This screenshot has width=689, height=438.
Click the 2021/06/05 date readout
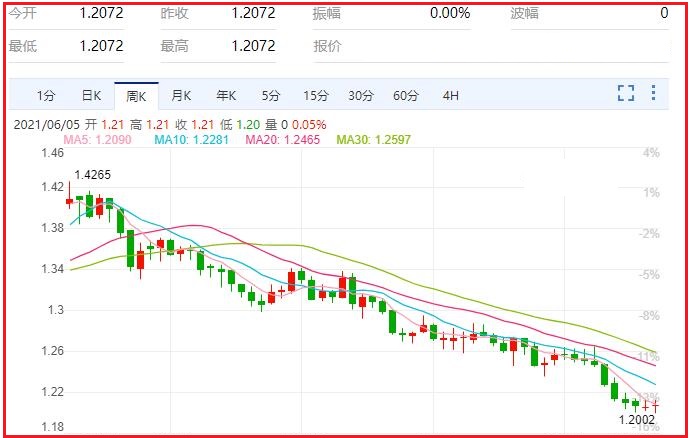(x=47, y=125)
